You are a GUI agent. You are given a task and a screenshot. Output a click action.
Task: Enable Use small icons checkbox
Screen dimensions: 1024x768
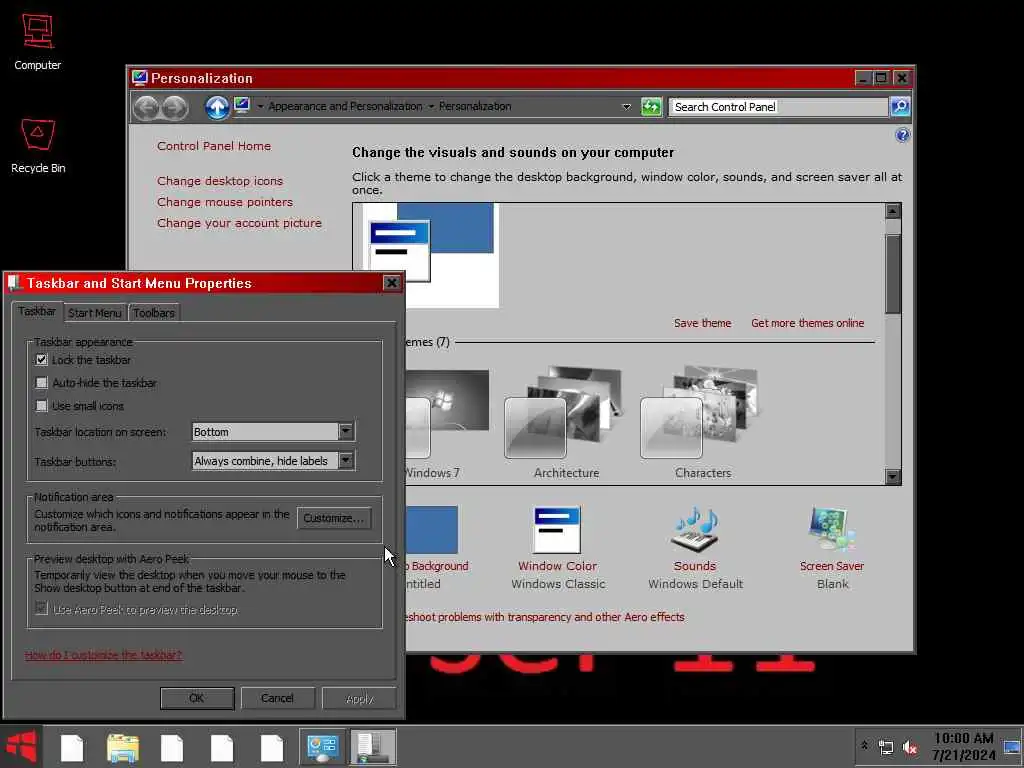coord(42,406)
